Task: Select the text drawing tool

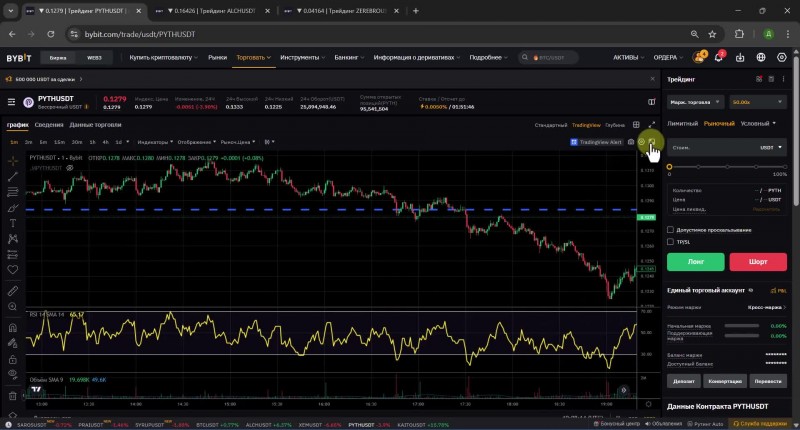Action: (x=12, y=223)
